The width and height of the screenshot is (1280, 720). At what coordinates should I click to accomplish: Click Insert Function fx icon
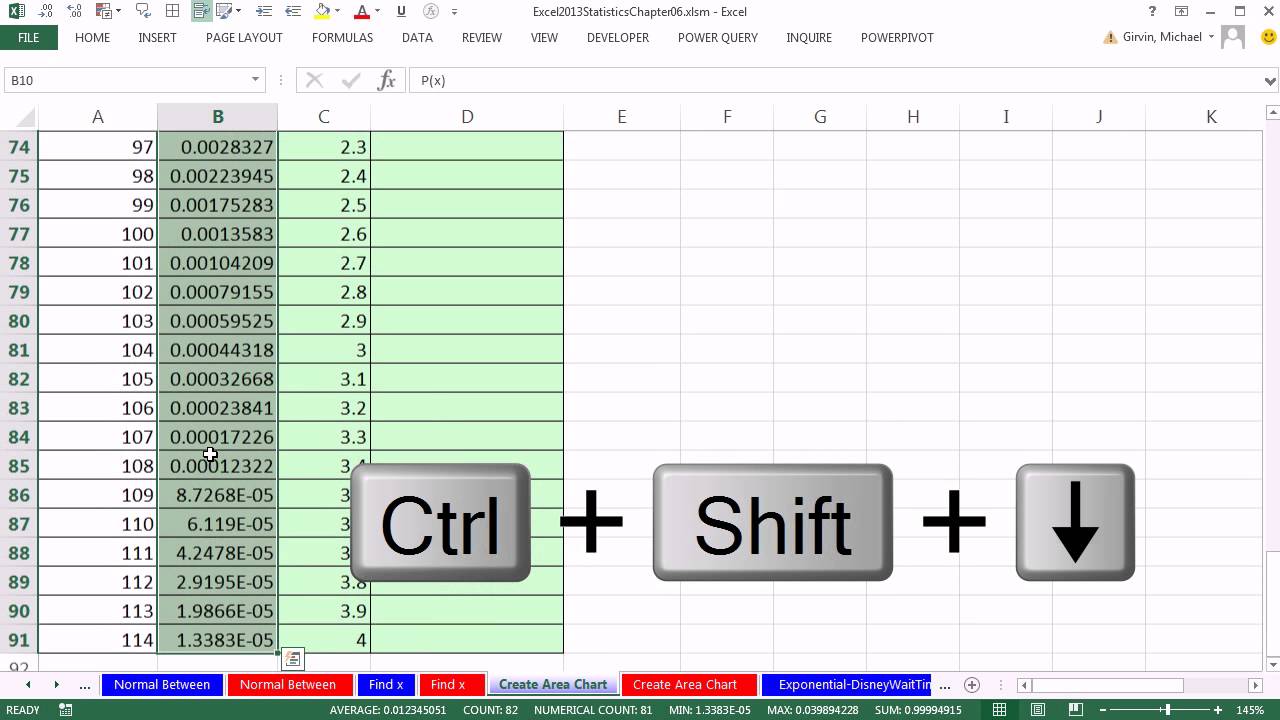tap(386, 80)
